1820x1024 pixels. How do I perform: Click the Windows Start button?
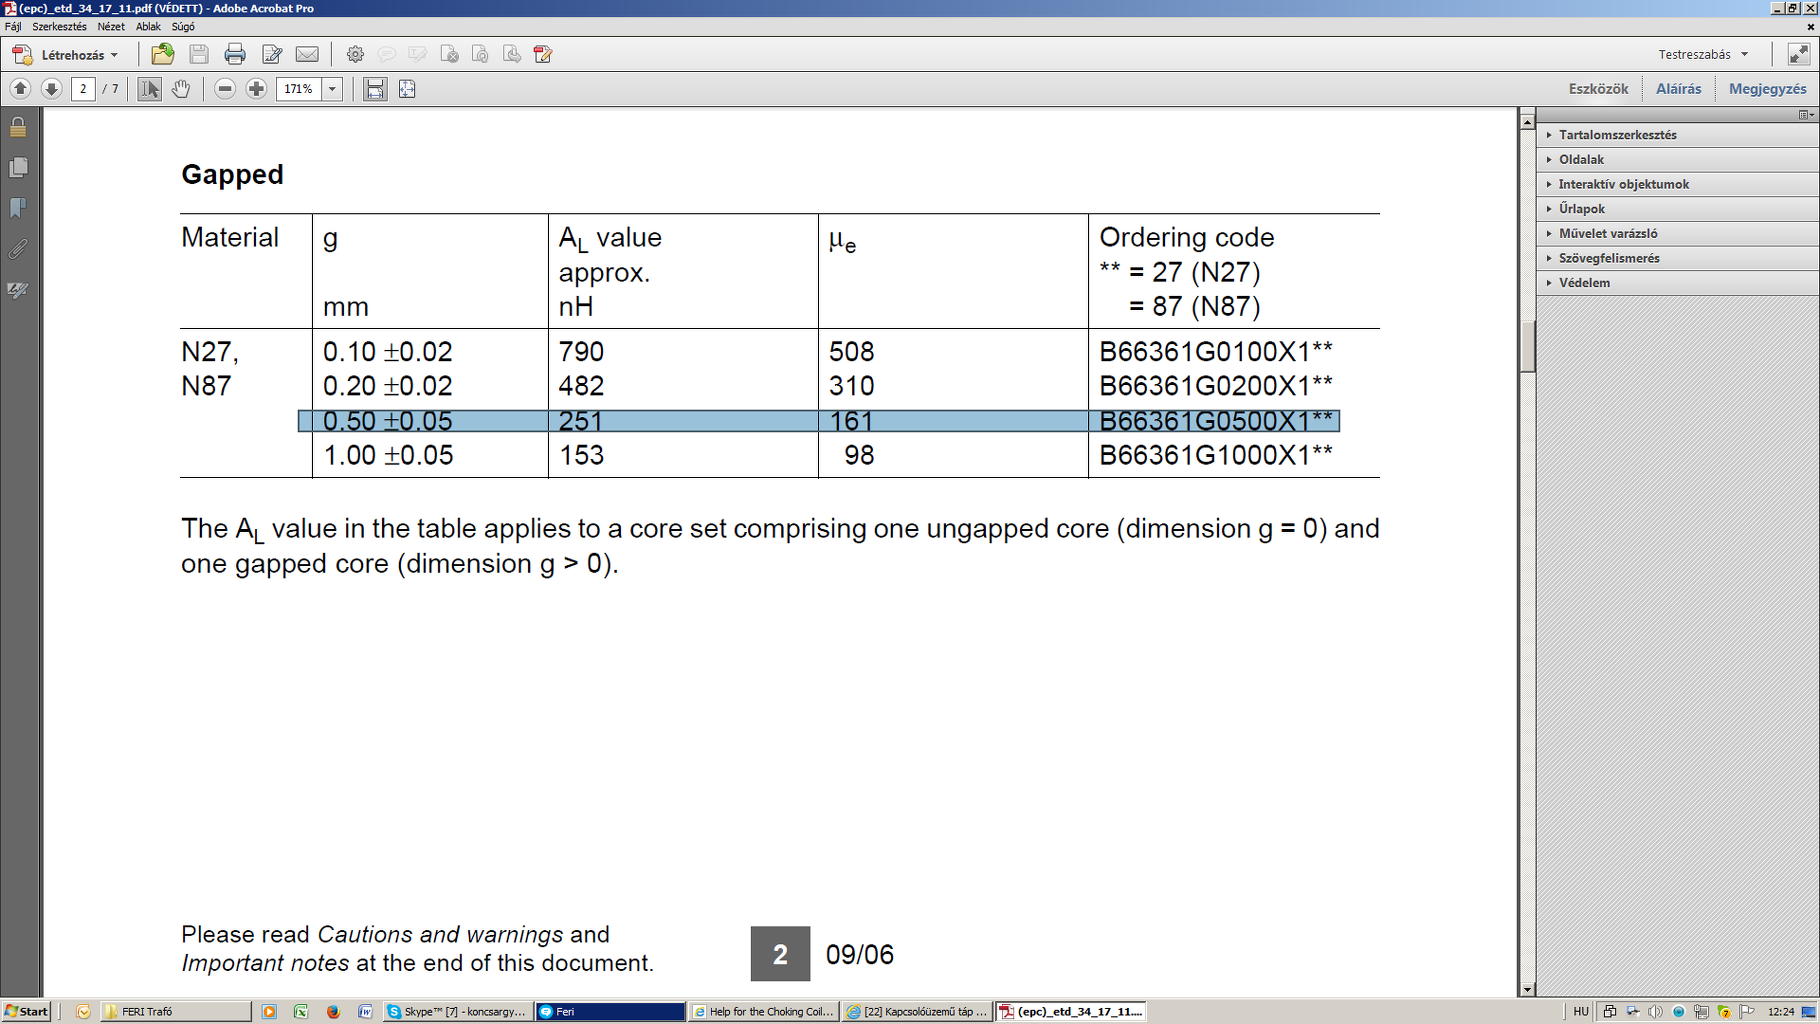tap(27, 1011)
